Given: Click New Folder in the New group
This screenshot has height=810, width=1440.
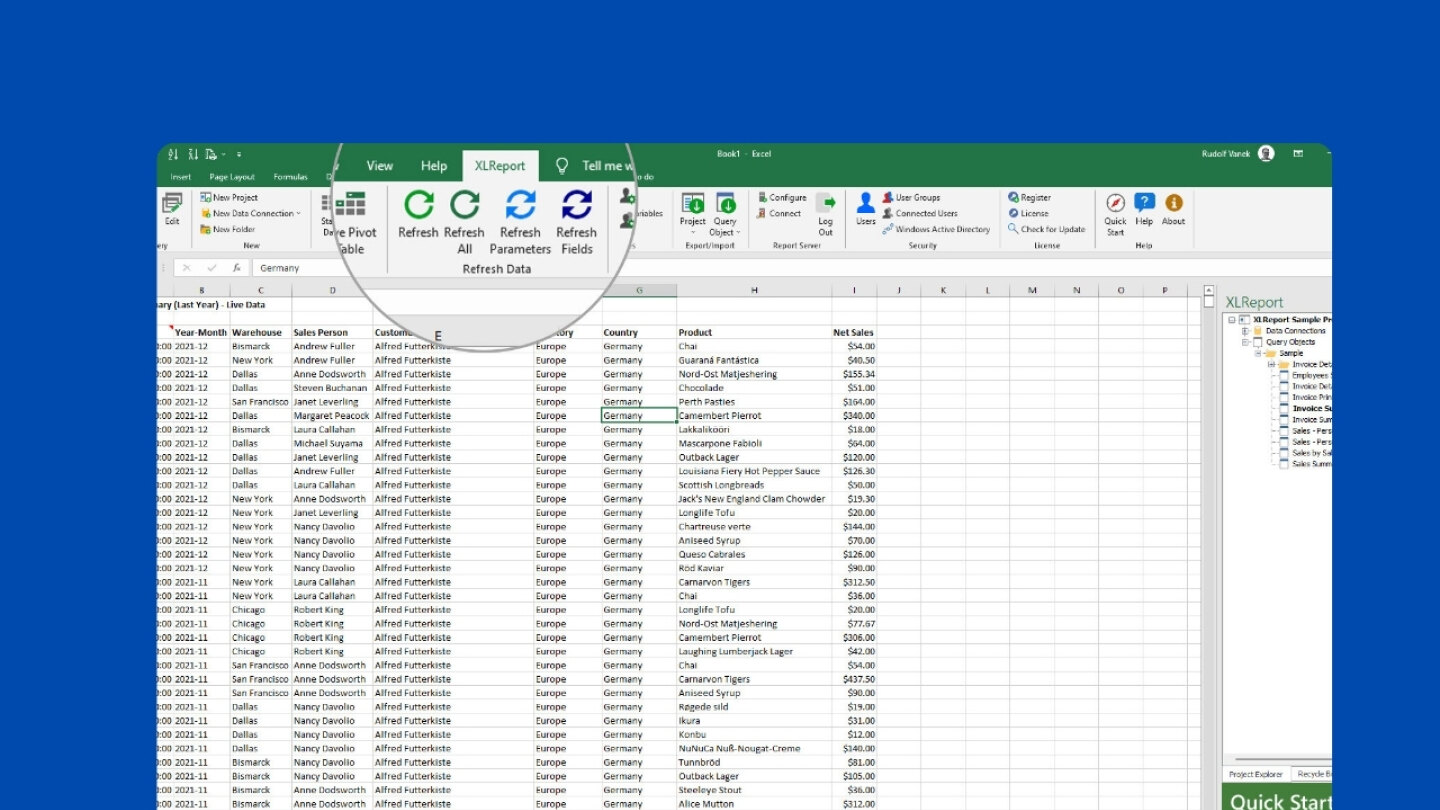Looking at the screenshot, I should (x=228, y=229).
